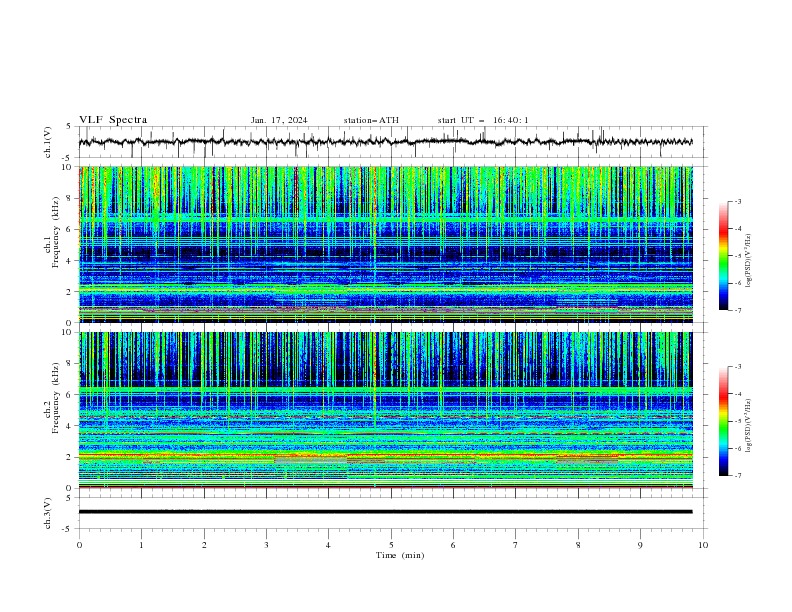
Task: Click time axis tick label "2"
Action: coord(204,545)
